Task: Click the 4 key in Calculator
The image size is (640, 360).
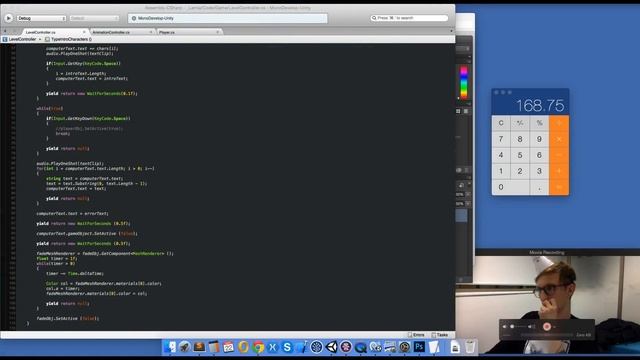Action: pyautogui.click(x=501, y=155)
